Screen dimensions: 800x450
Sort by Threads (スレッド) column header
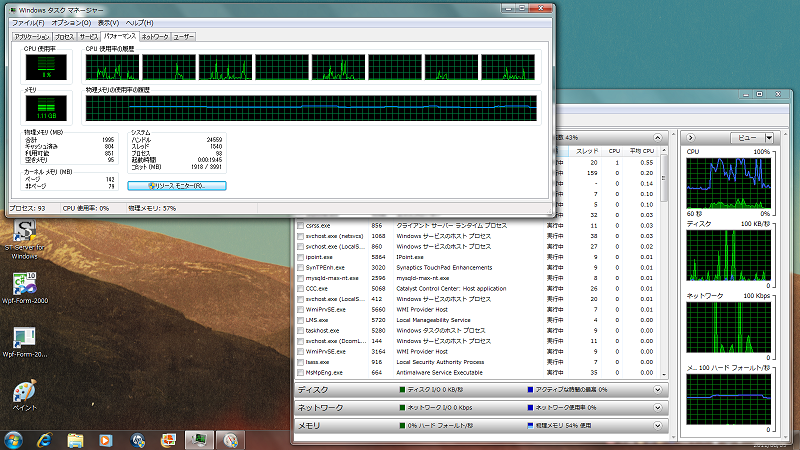(x=586, y=151)
